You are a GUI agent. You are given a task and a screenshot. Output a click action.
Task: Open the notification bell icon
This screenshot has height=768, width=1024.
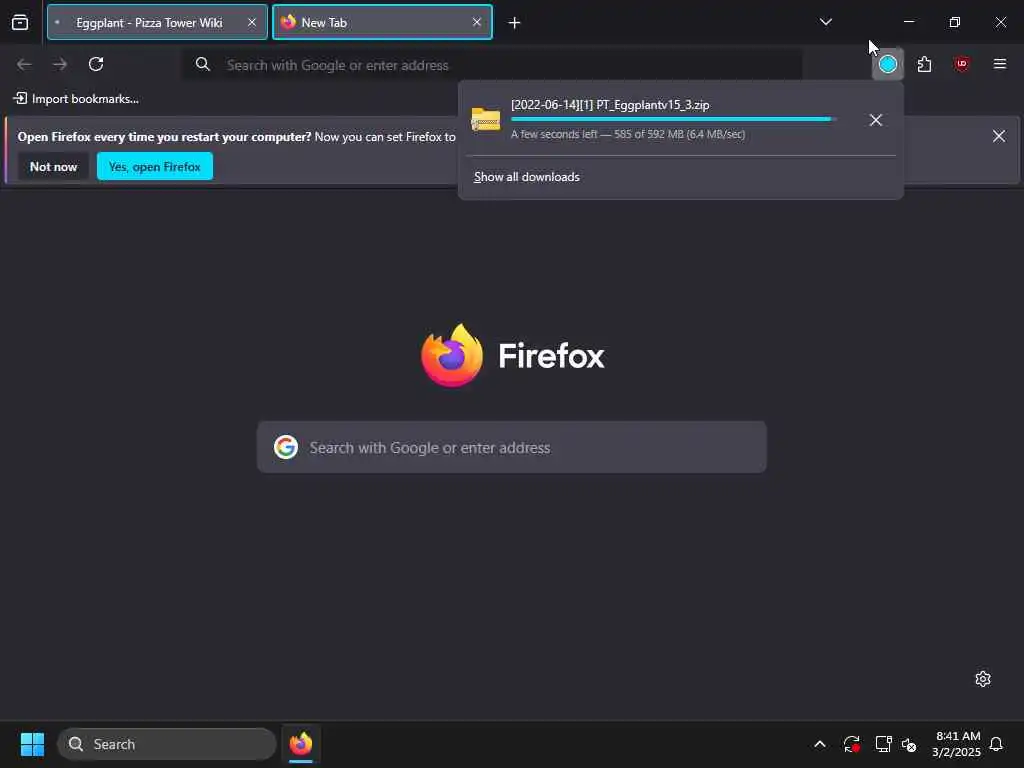[996, 744]
